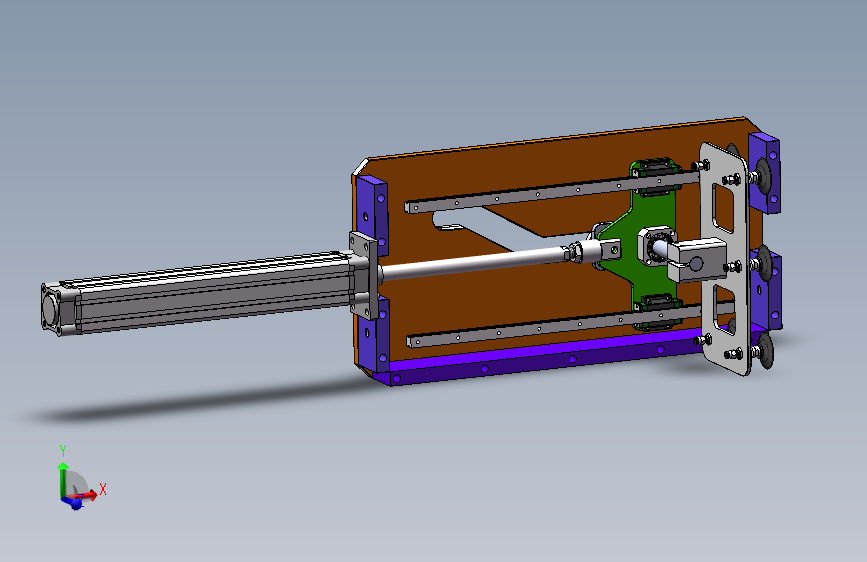Select the cylinder's rear end cap
867x562 pixels.
(x=58, y=309)
